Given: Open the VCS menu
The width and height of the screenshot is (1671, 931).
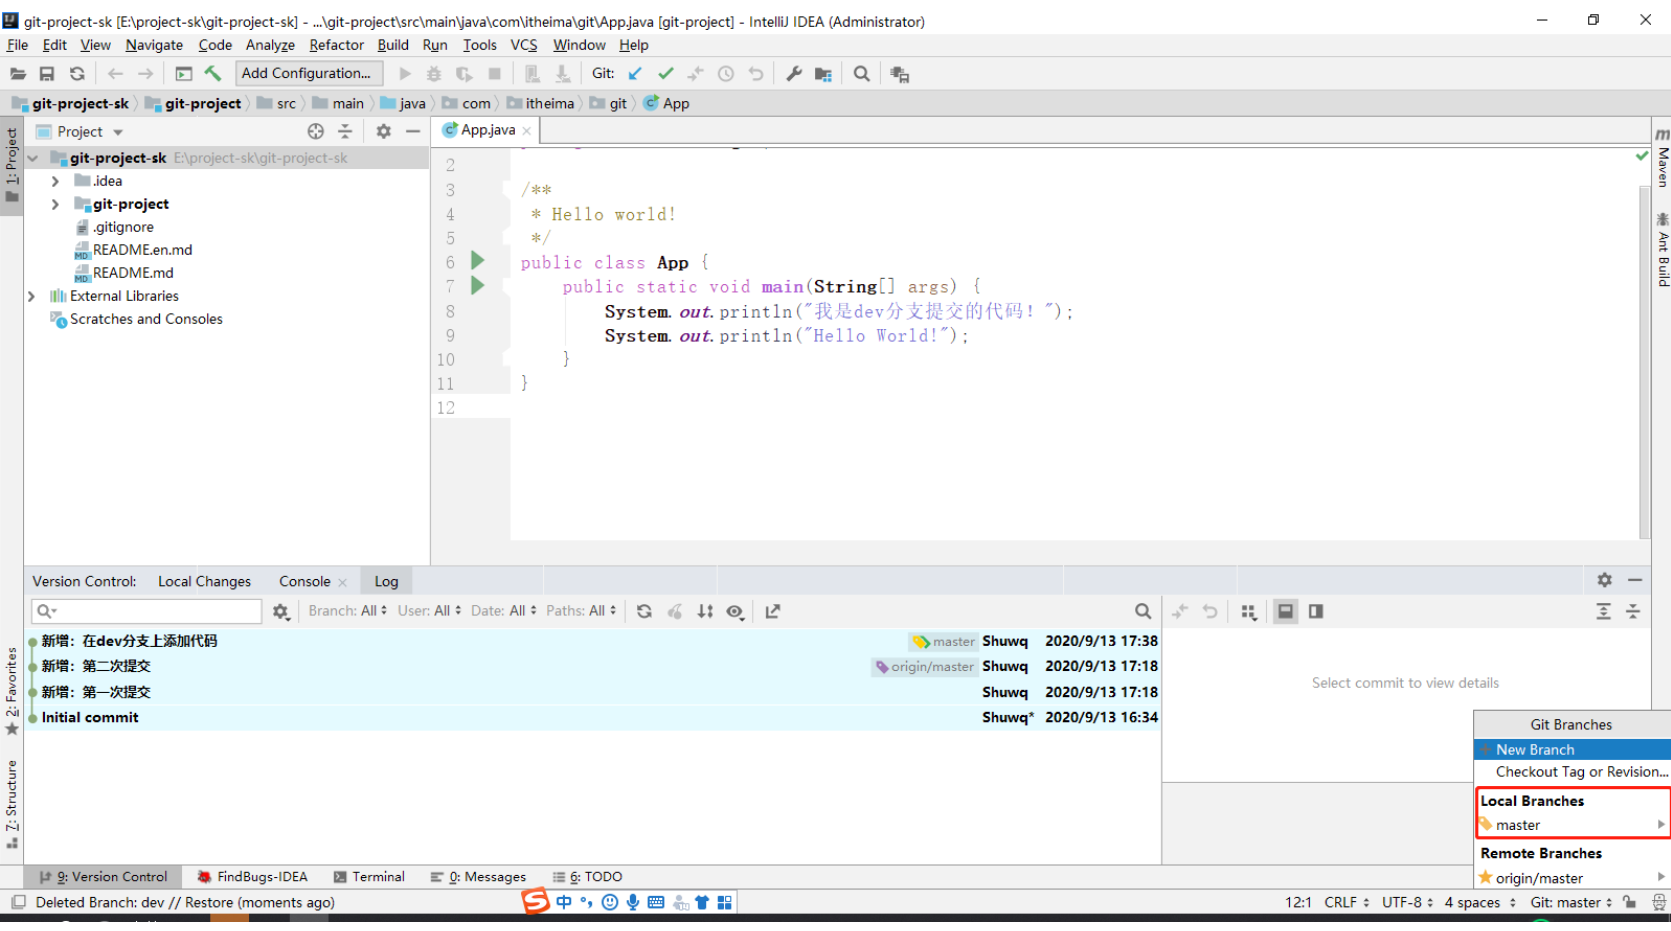Looking at the screenshot, I should pos(523,45).
